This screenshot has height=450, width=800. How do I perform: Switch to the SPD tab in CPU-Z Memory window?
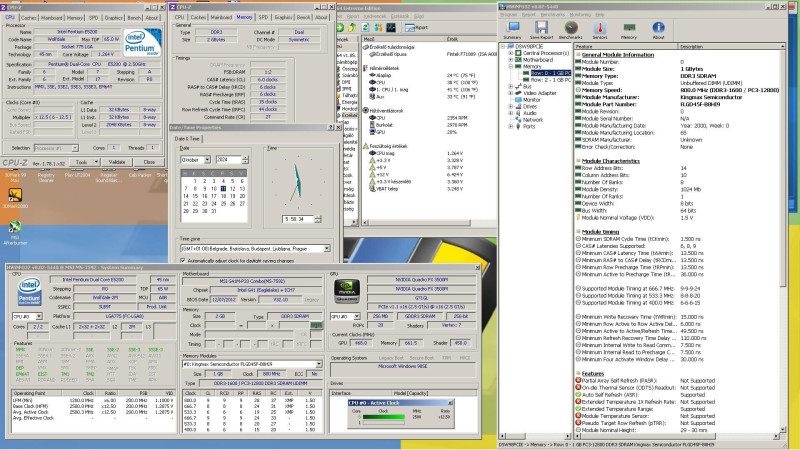pyautogui.click(x=262, y=17)
